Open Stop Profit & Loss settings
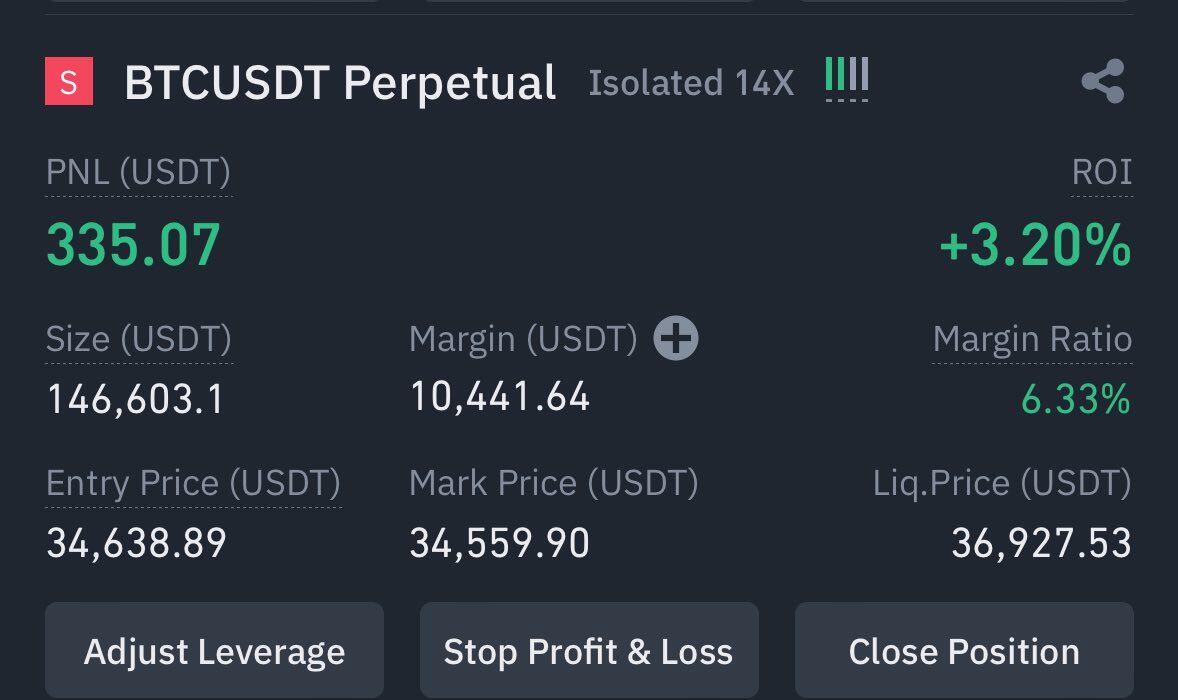This screenshot has height=700, width=1178. click(589, 650)
